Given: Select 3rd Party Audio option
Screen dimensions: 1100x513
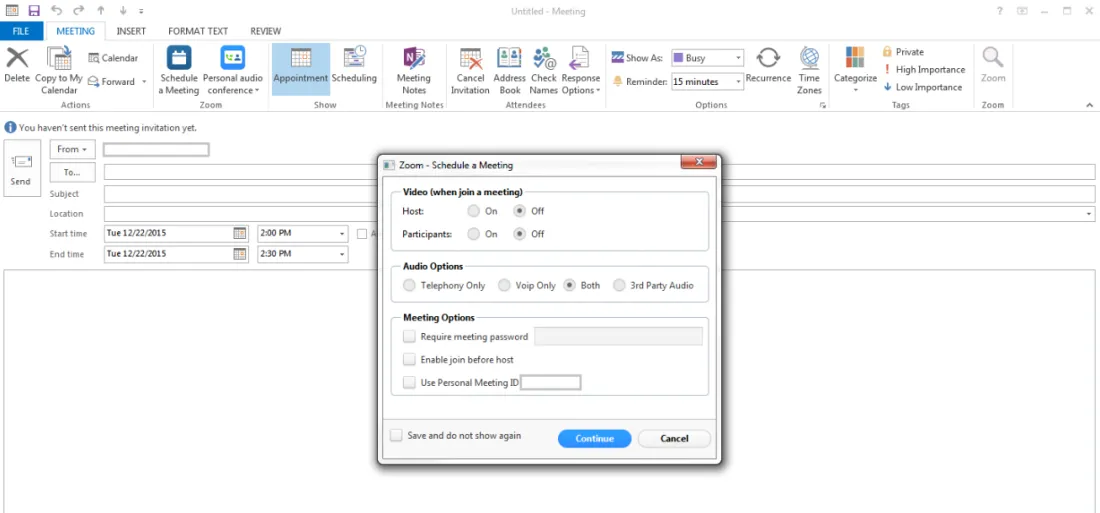Looking at the screenshot, I should [x=619, y=286].
